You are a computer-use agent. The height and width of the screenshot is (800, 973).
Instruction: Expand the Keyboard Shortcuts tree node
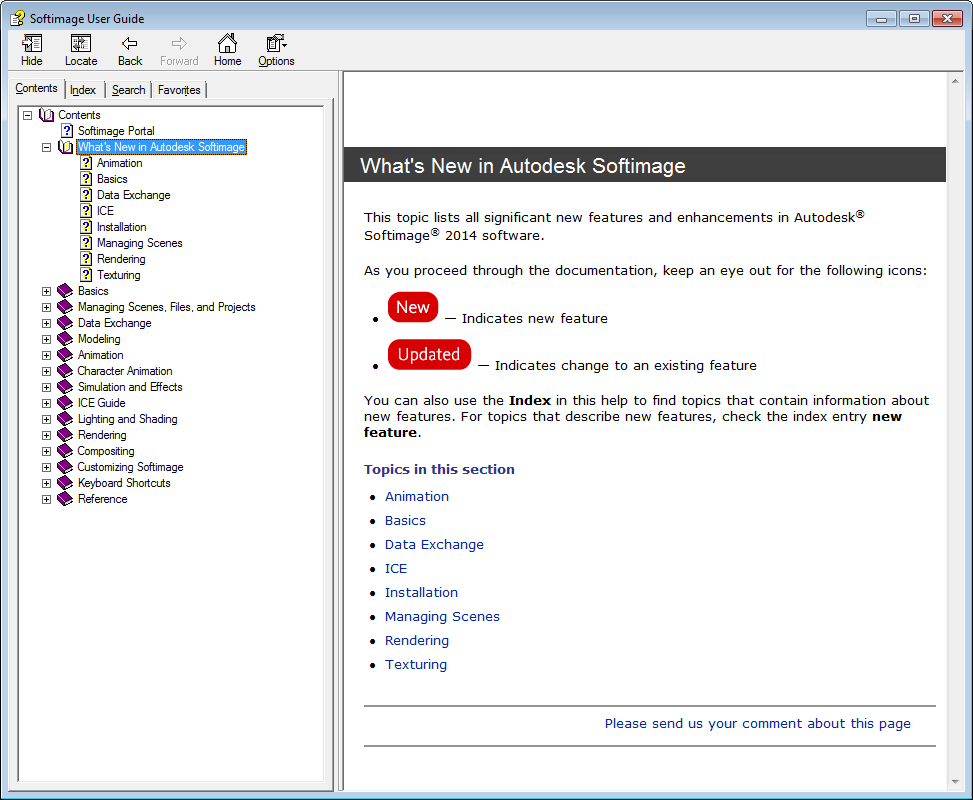46,483
